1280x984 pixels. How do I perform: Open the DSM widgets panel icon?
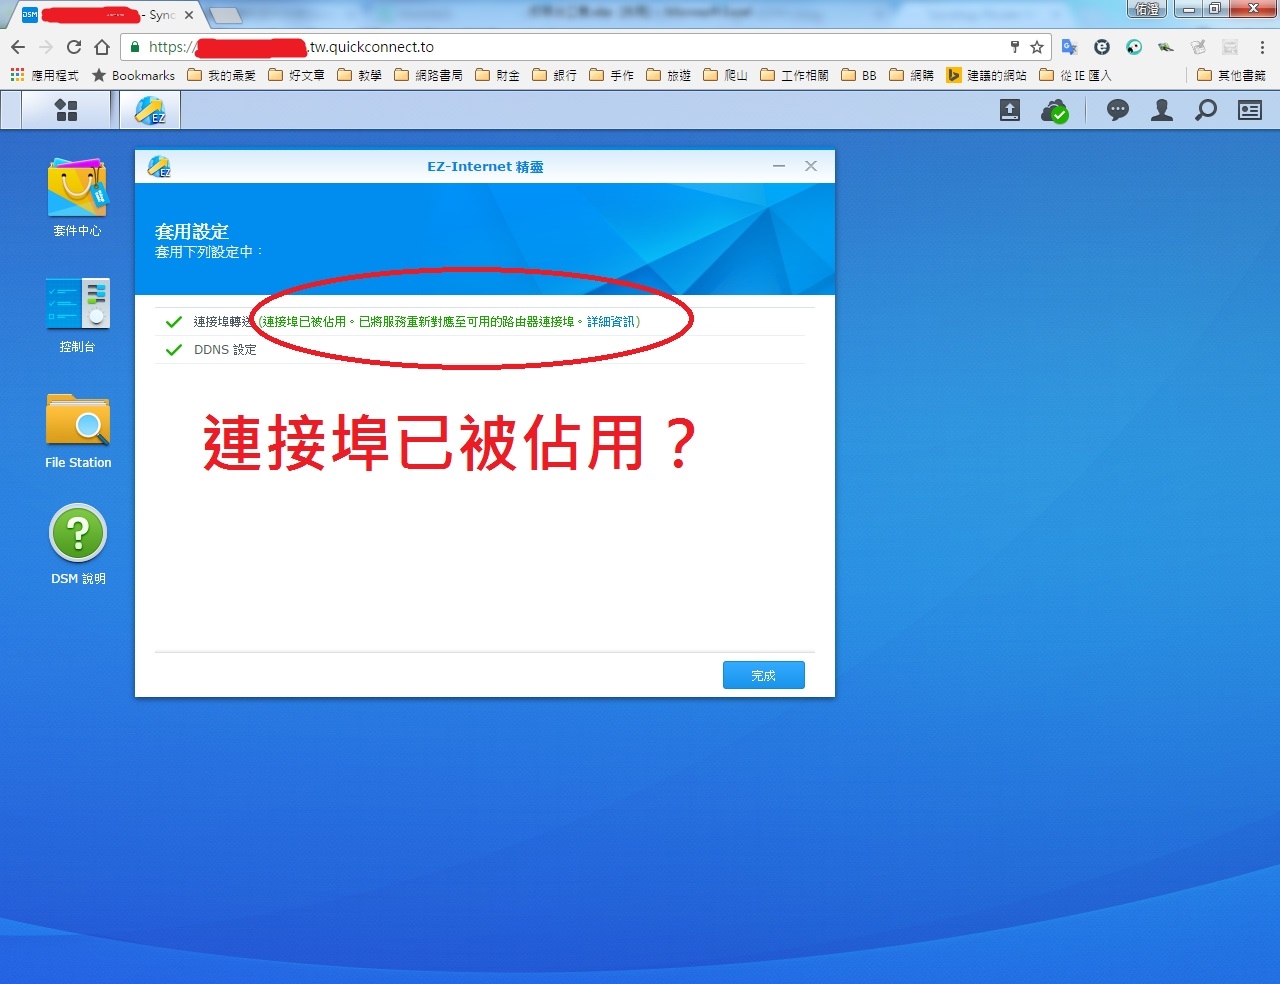click(1250, 111)
